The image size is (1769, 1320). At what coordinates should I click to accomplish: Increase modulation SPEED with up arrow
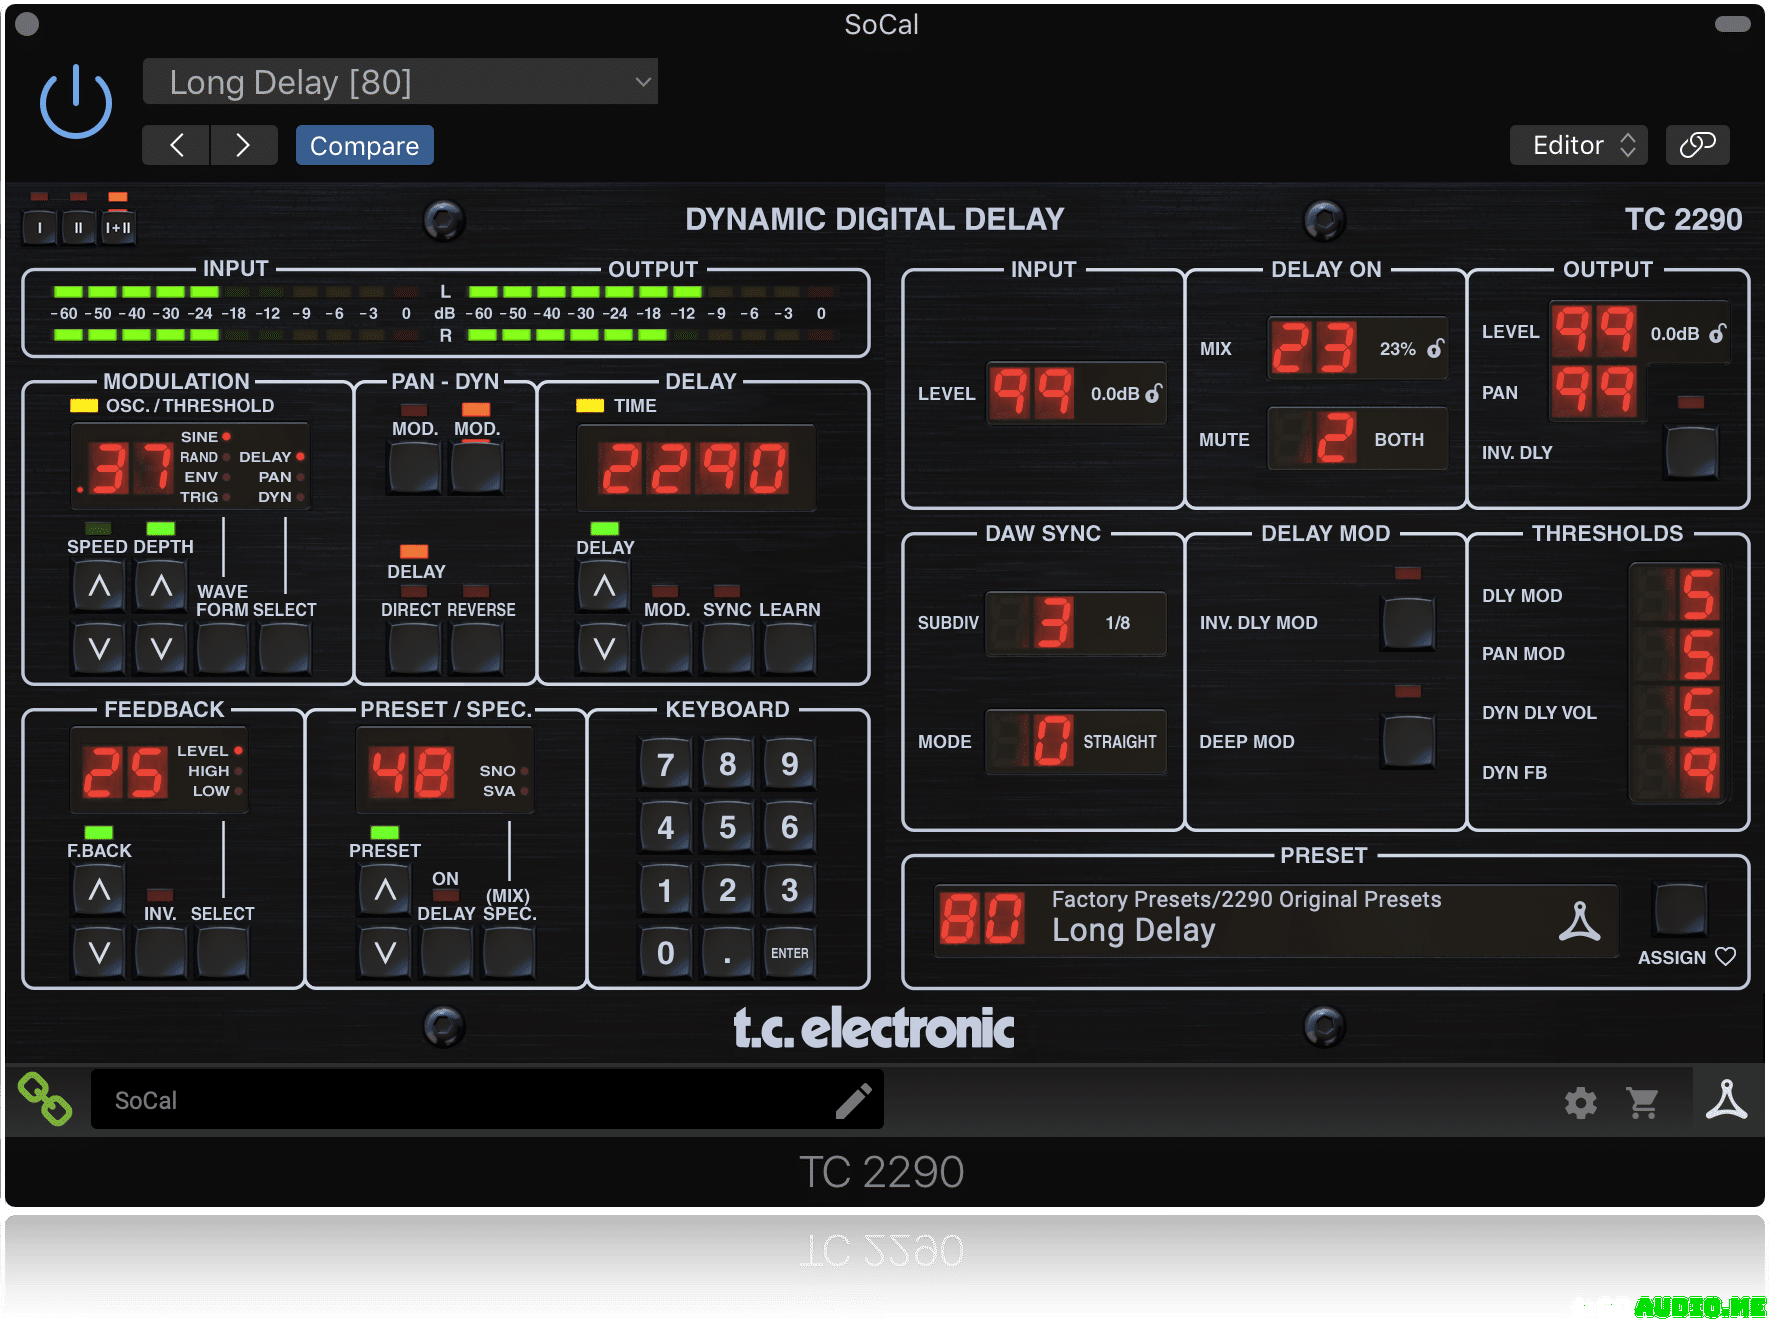coord(99,586)
